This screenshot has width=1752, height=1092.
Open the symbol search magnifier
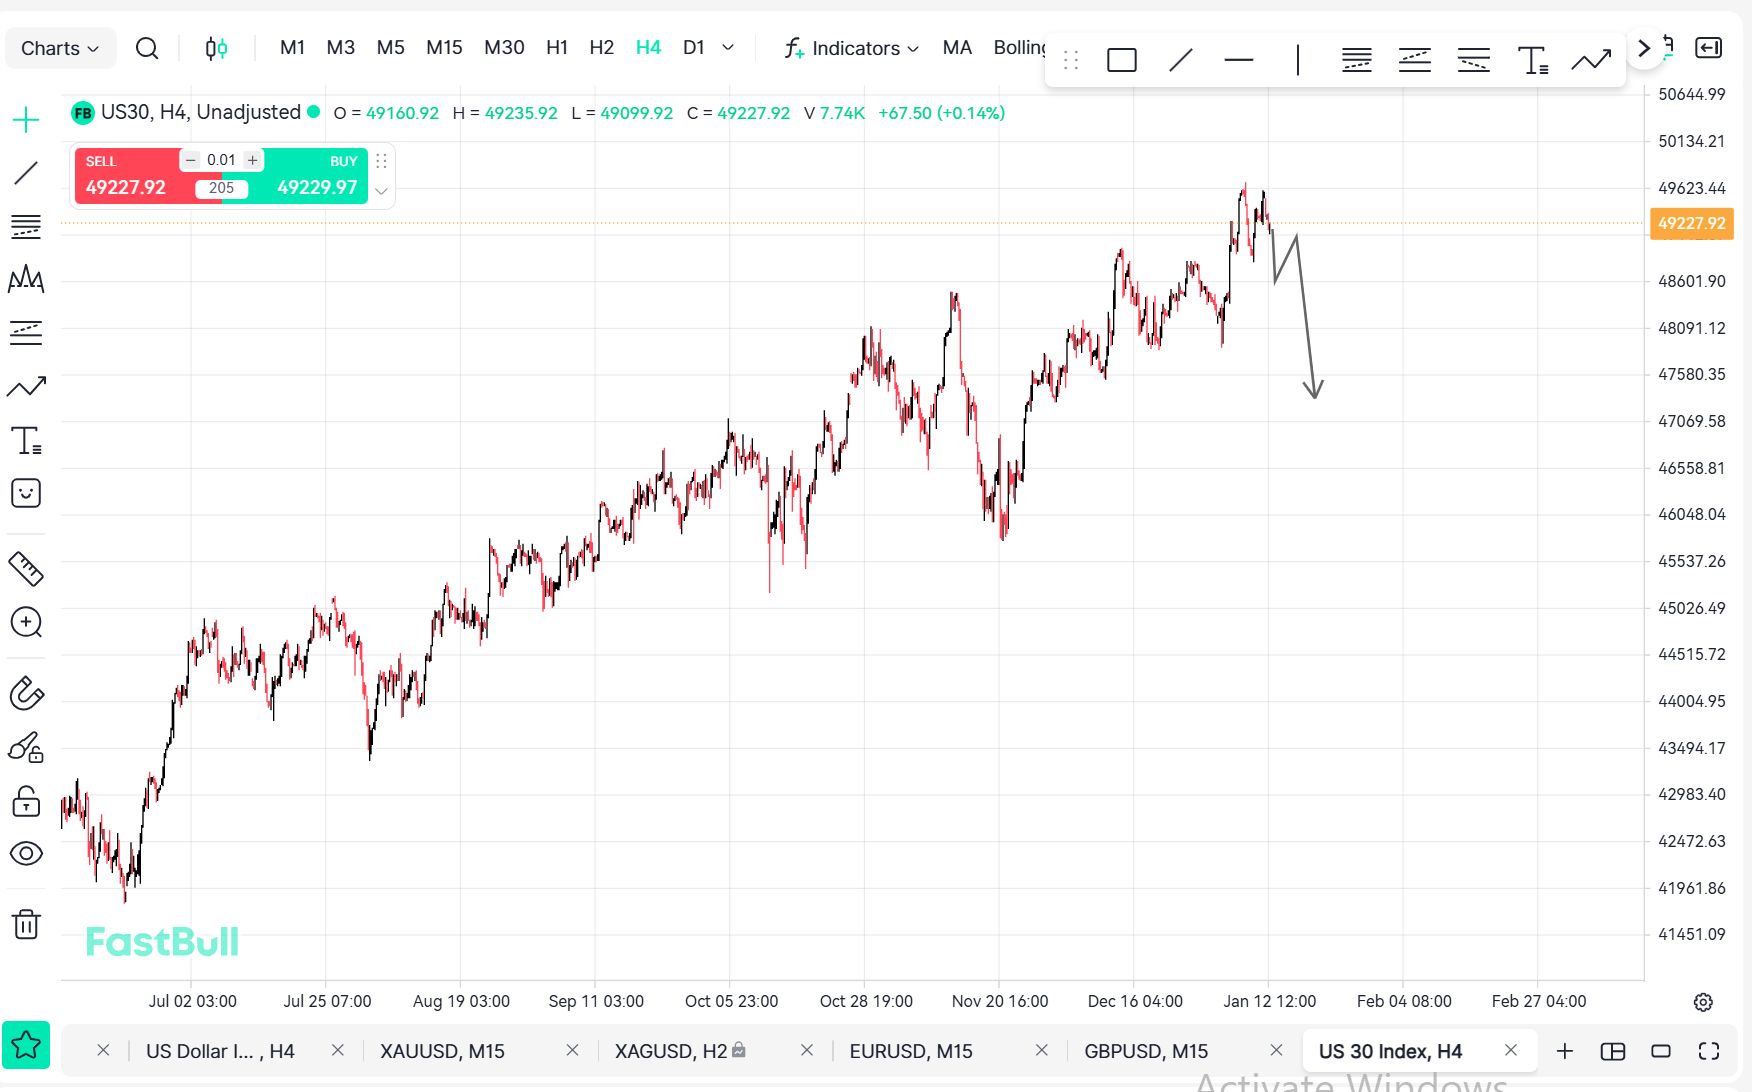(147, 48)
